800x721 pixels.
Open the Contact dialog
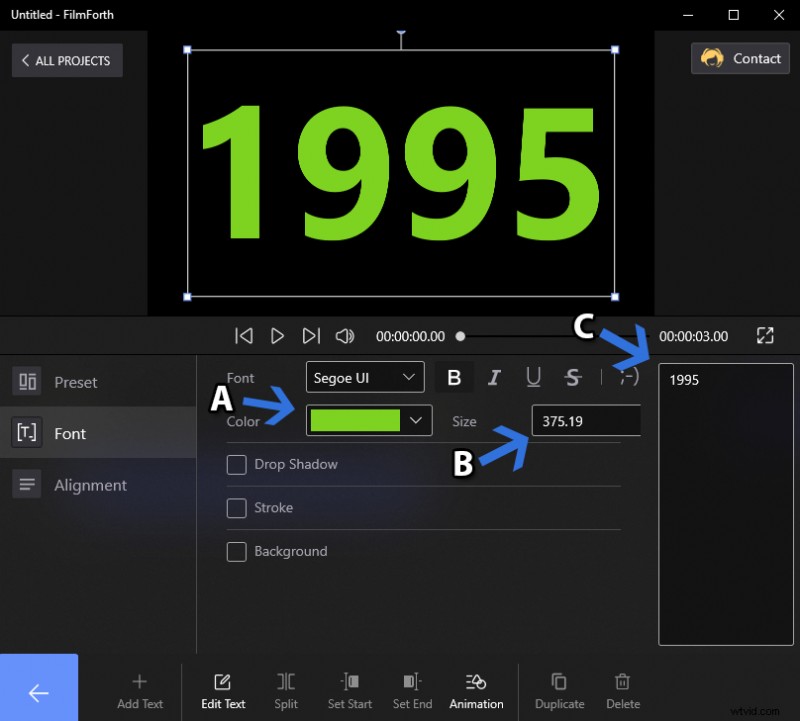point(740,58)
